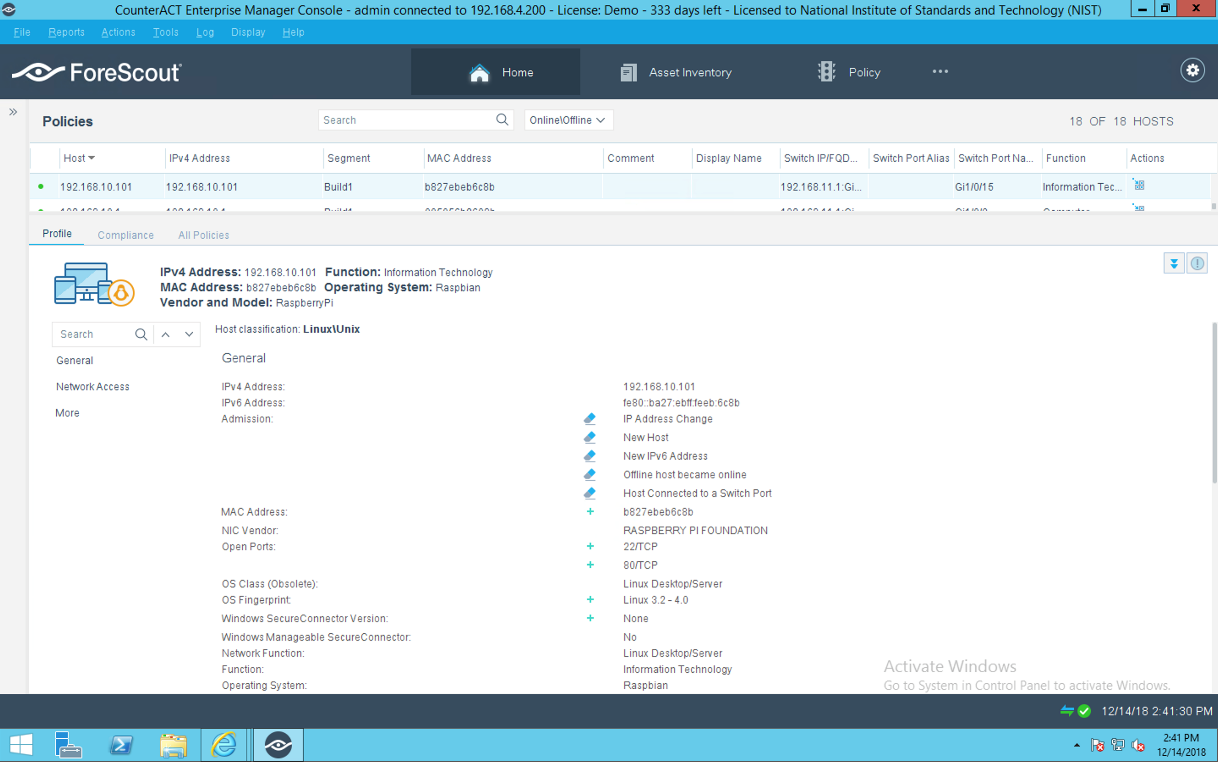Open File Explorer from taskbar
This screenshot has width=1218, height=762.
tap(174, 745)
